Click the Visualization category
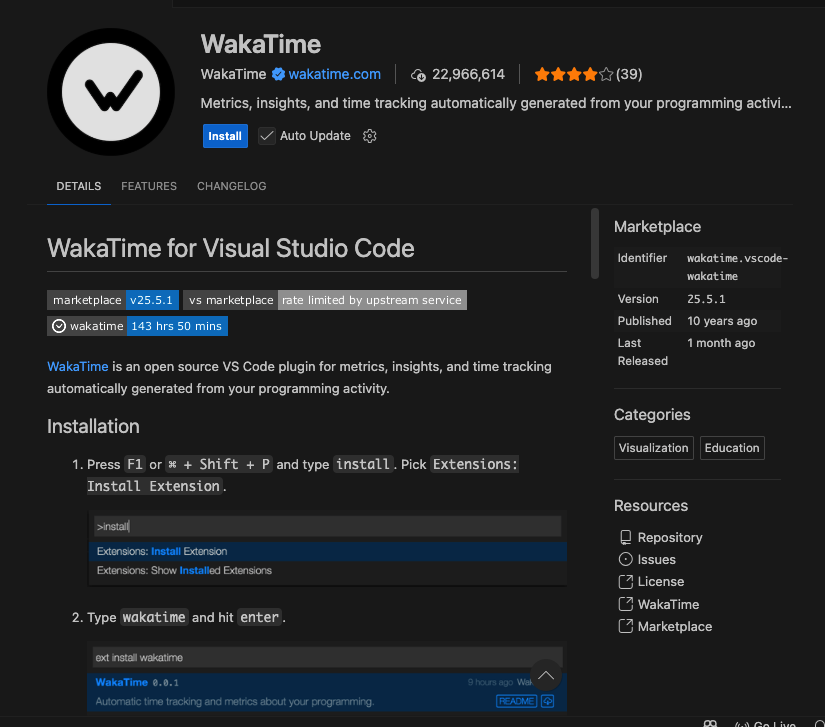 coord(653,447)
